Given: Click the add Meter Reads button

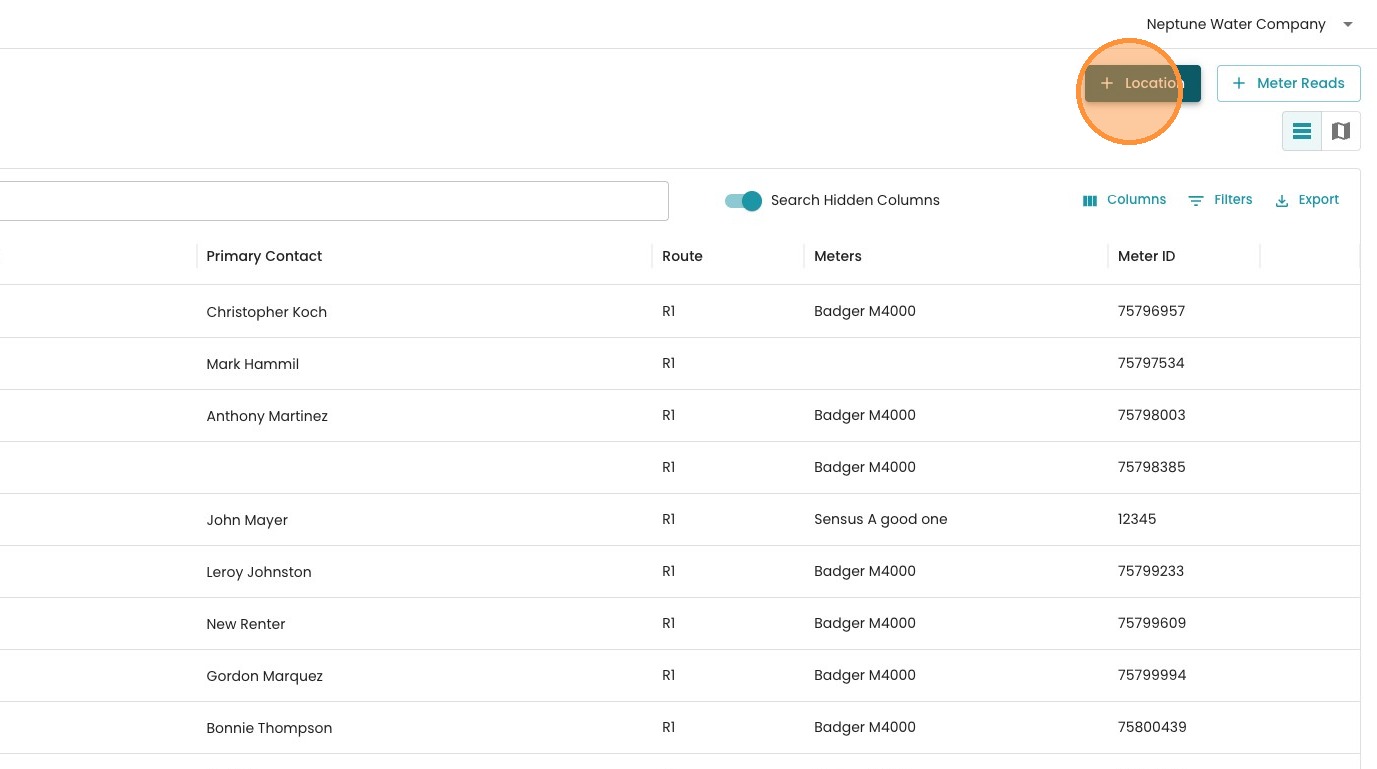Looking at the screenshot, I should [x=1288, y=84].
